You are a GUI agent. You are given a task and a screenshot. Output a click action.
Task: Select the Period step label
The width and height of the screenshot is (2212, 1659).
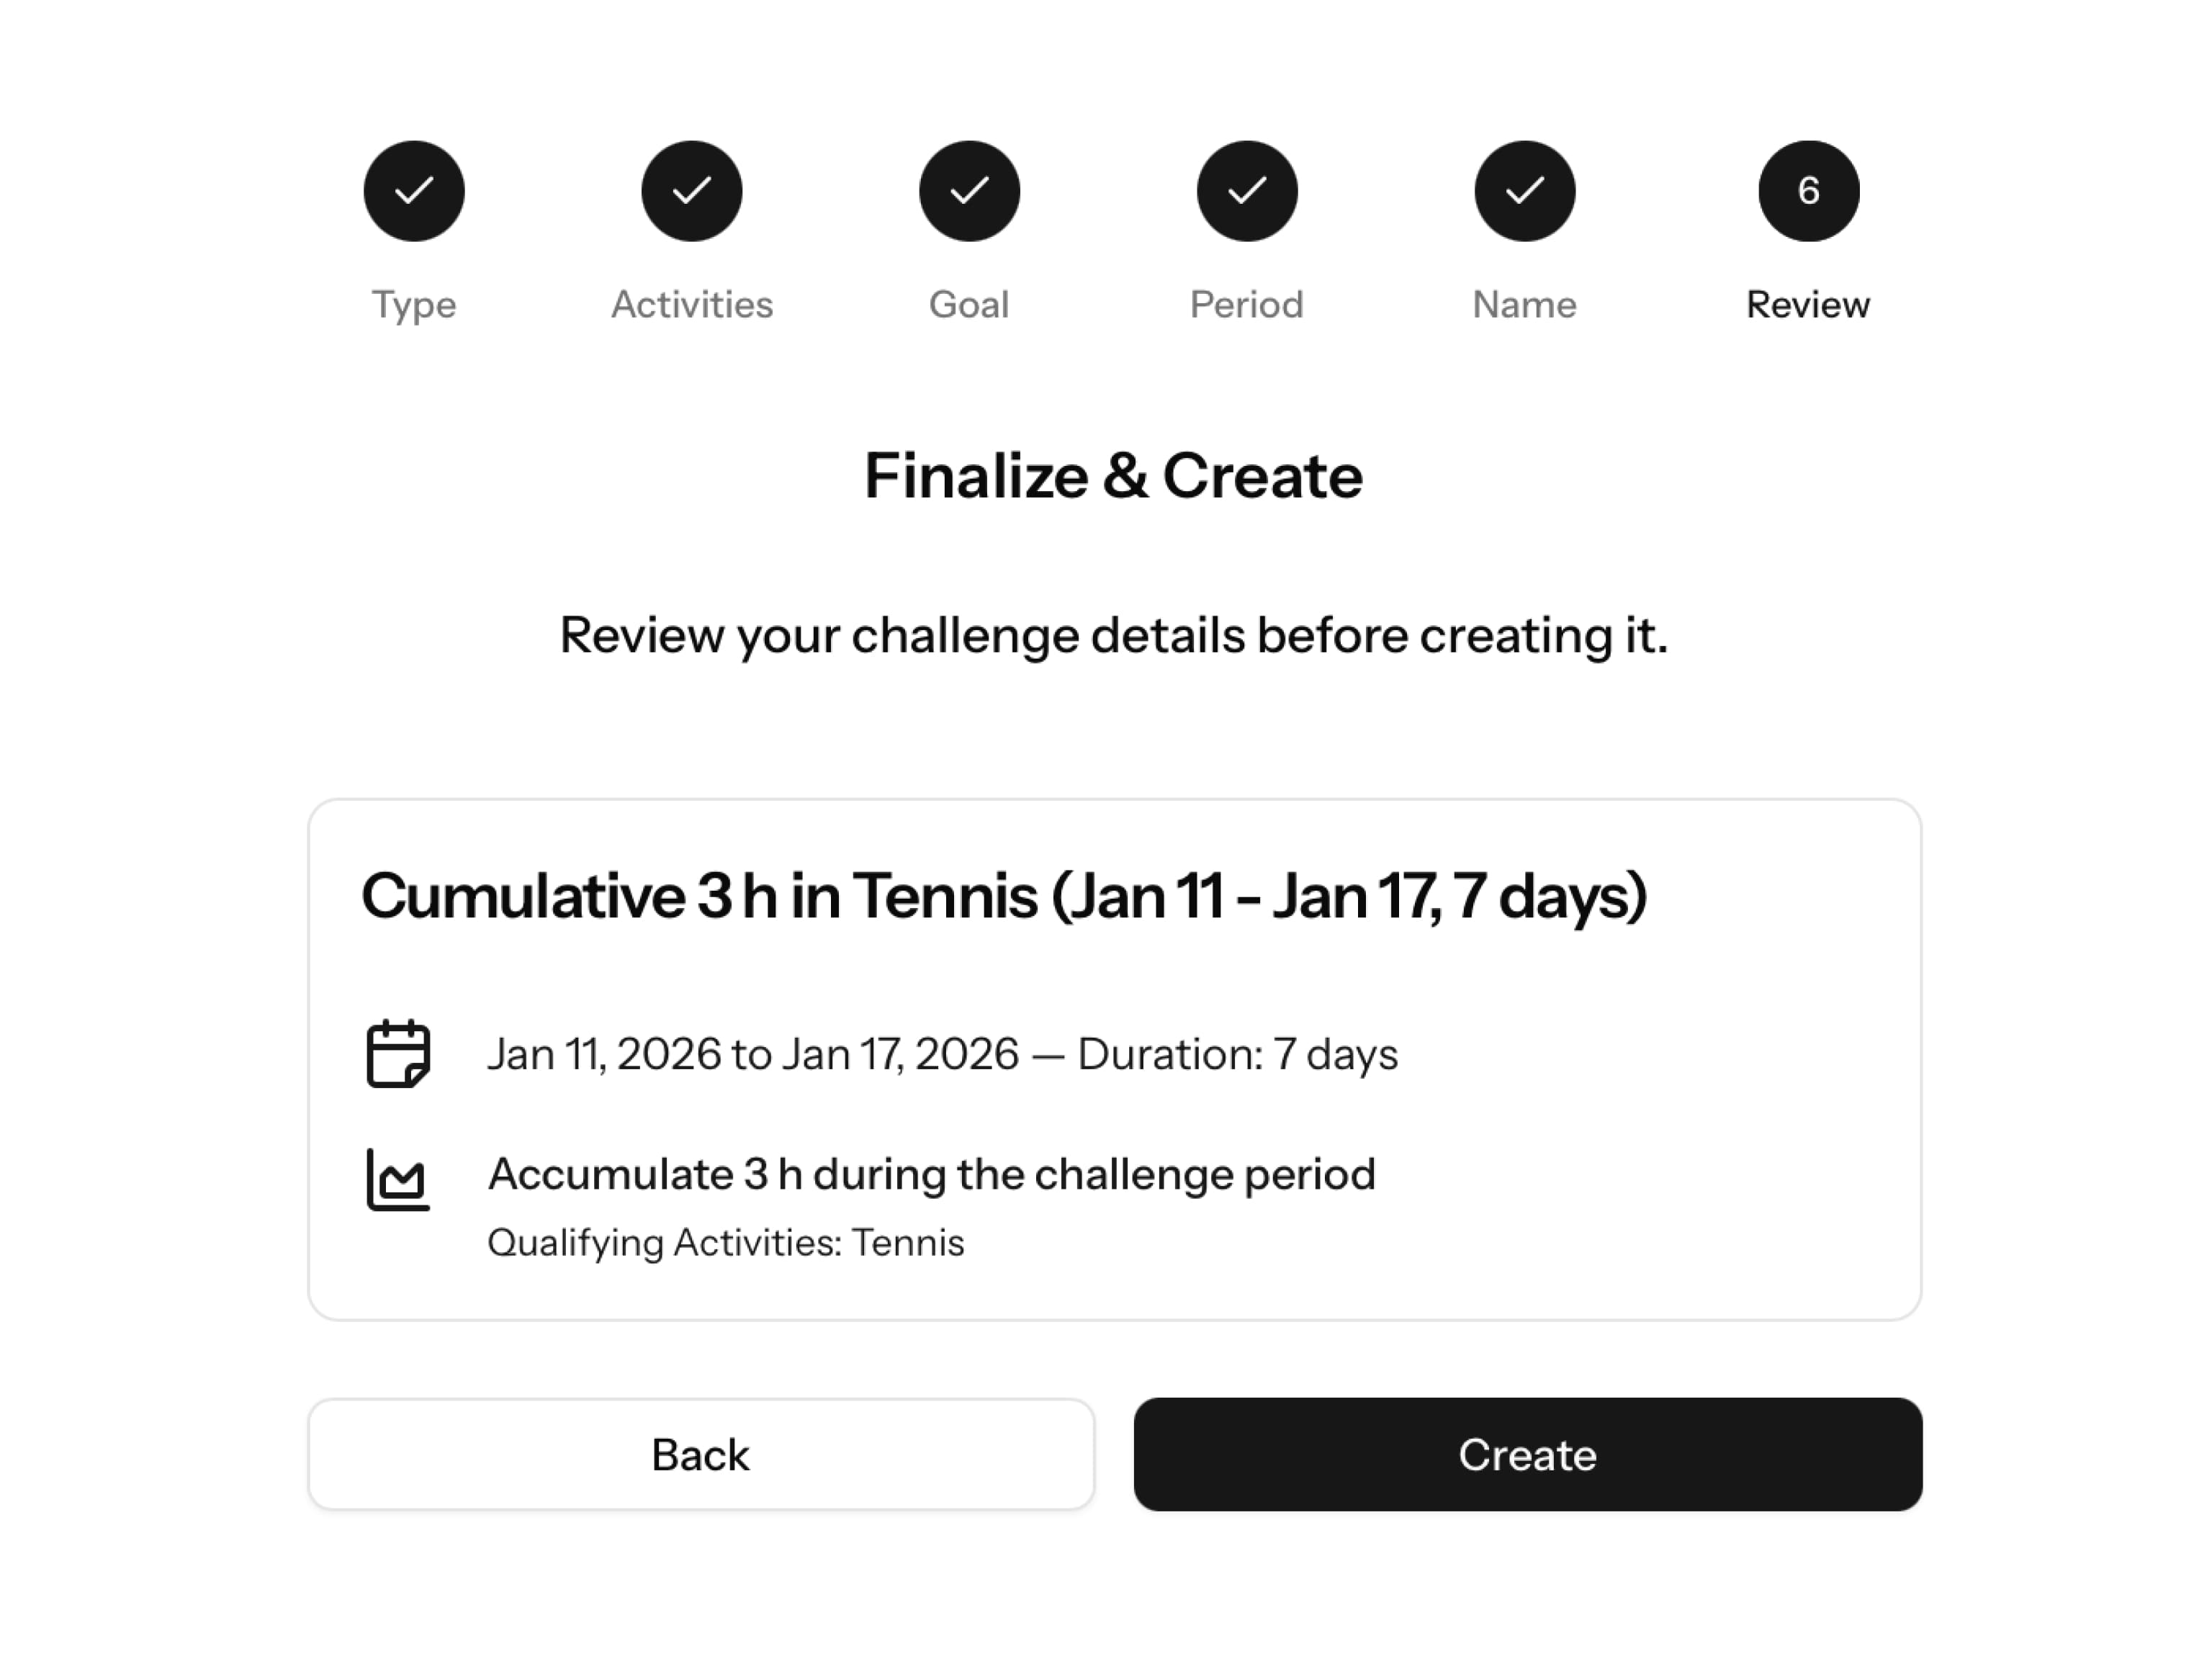pos(1247,305)
